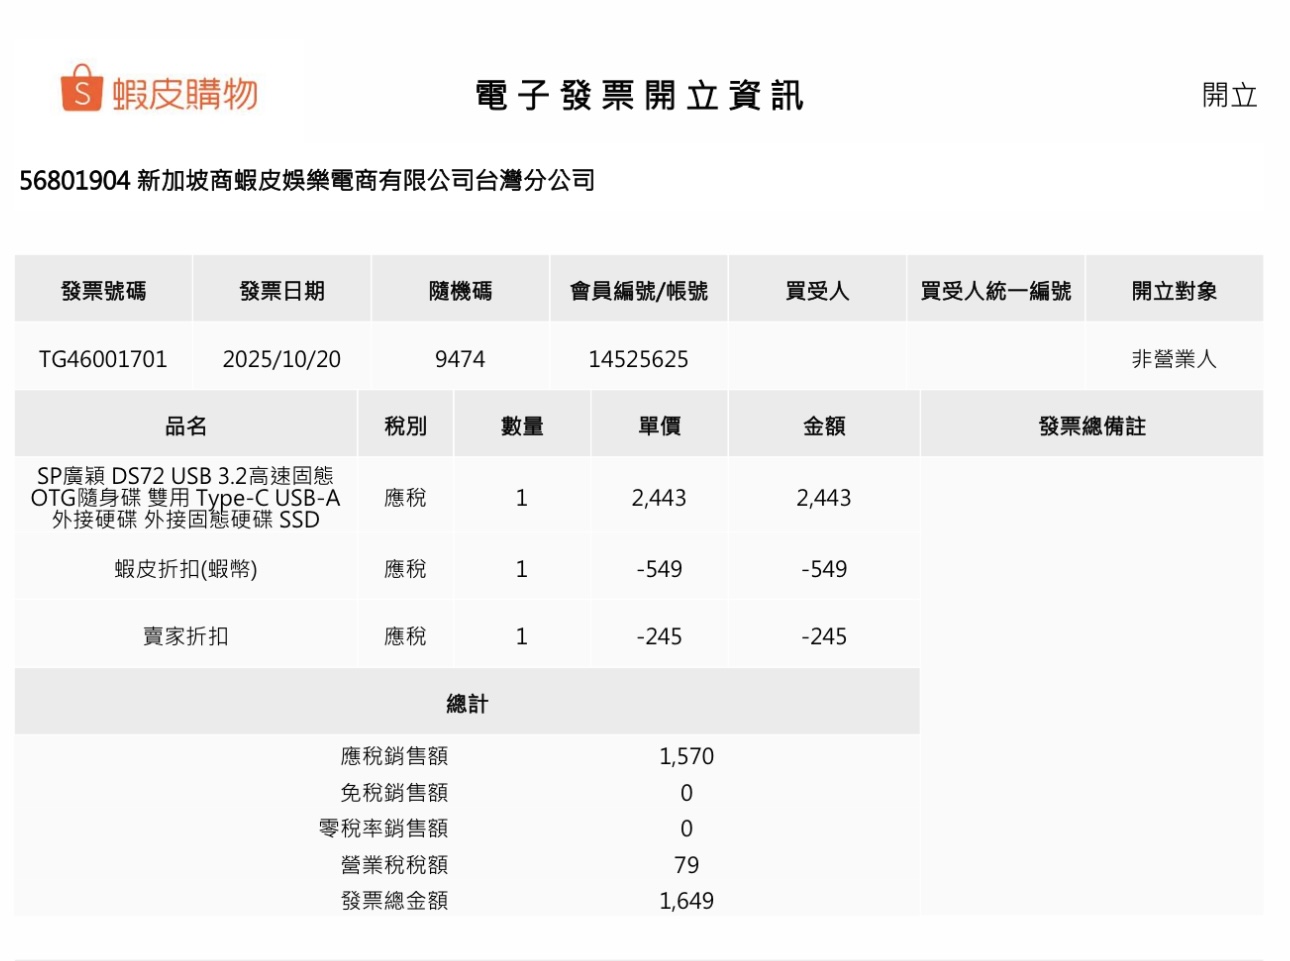
Task: Click the 蝦皮折扣(蝦幣) discount row
Action: [185, 569]
